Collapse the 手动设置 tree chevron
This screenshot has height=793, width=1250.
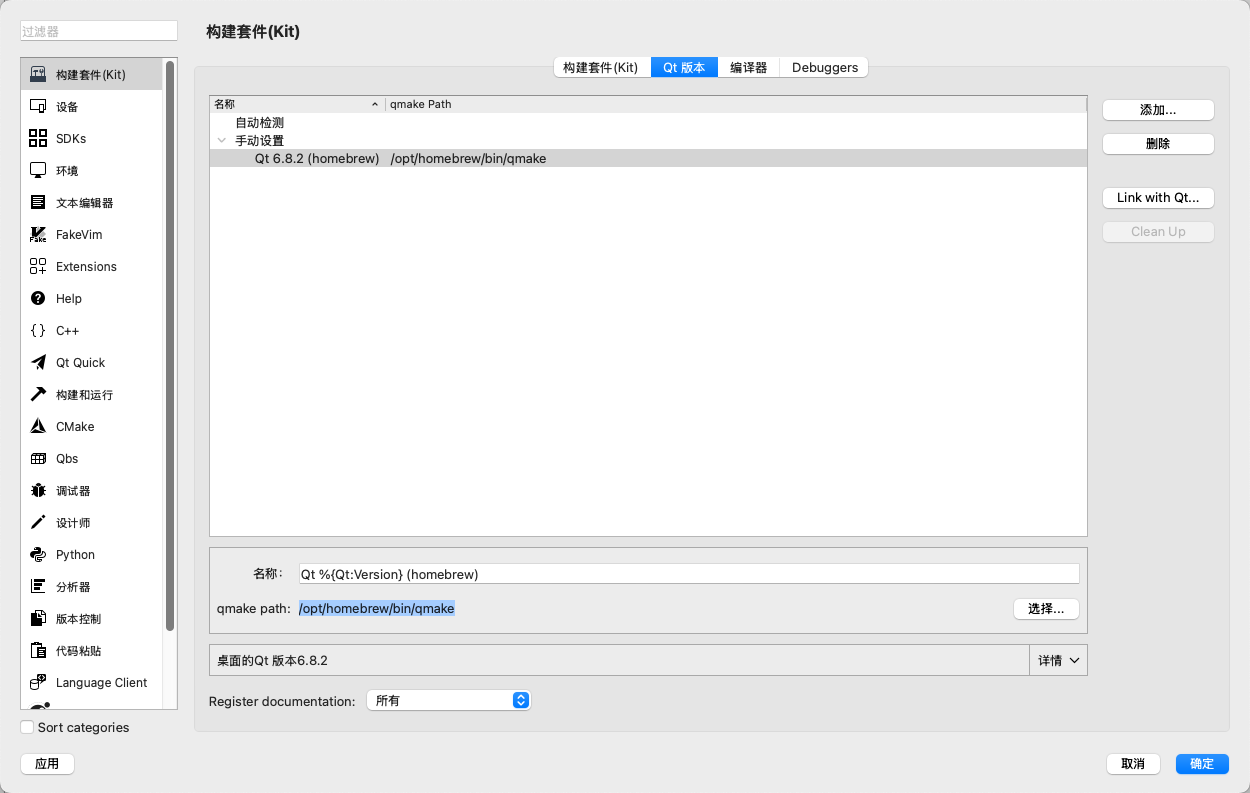pos(222,141)
